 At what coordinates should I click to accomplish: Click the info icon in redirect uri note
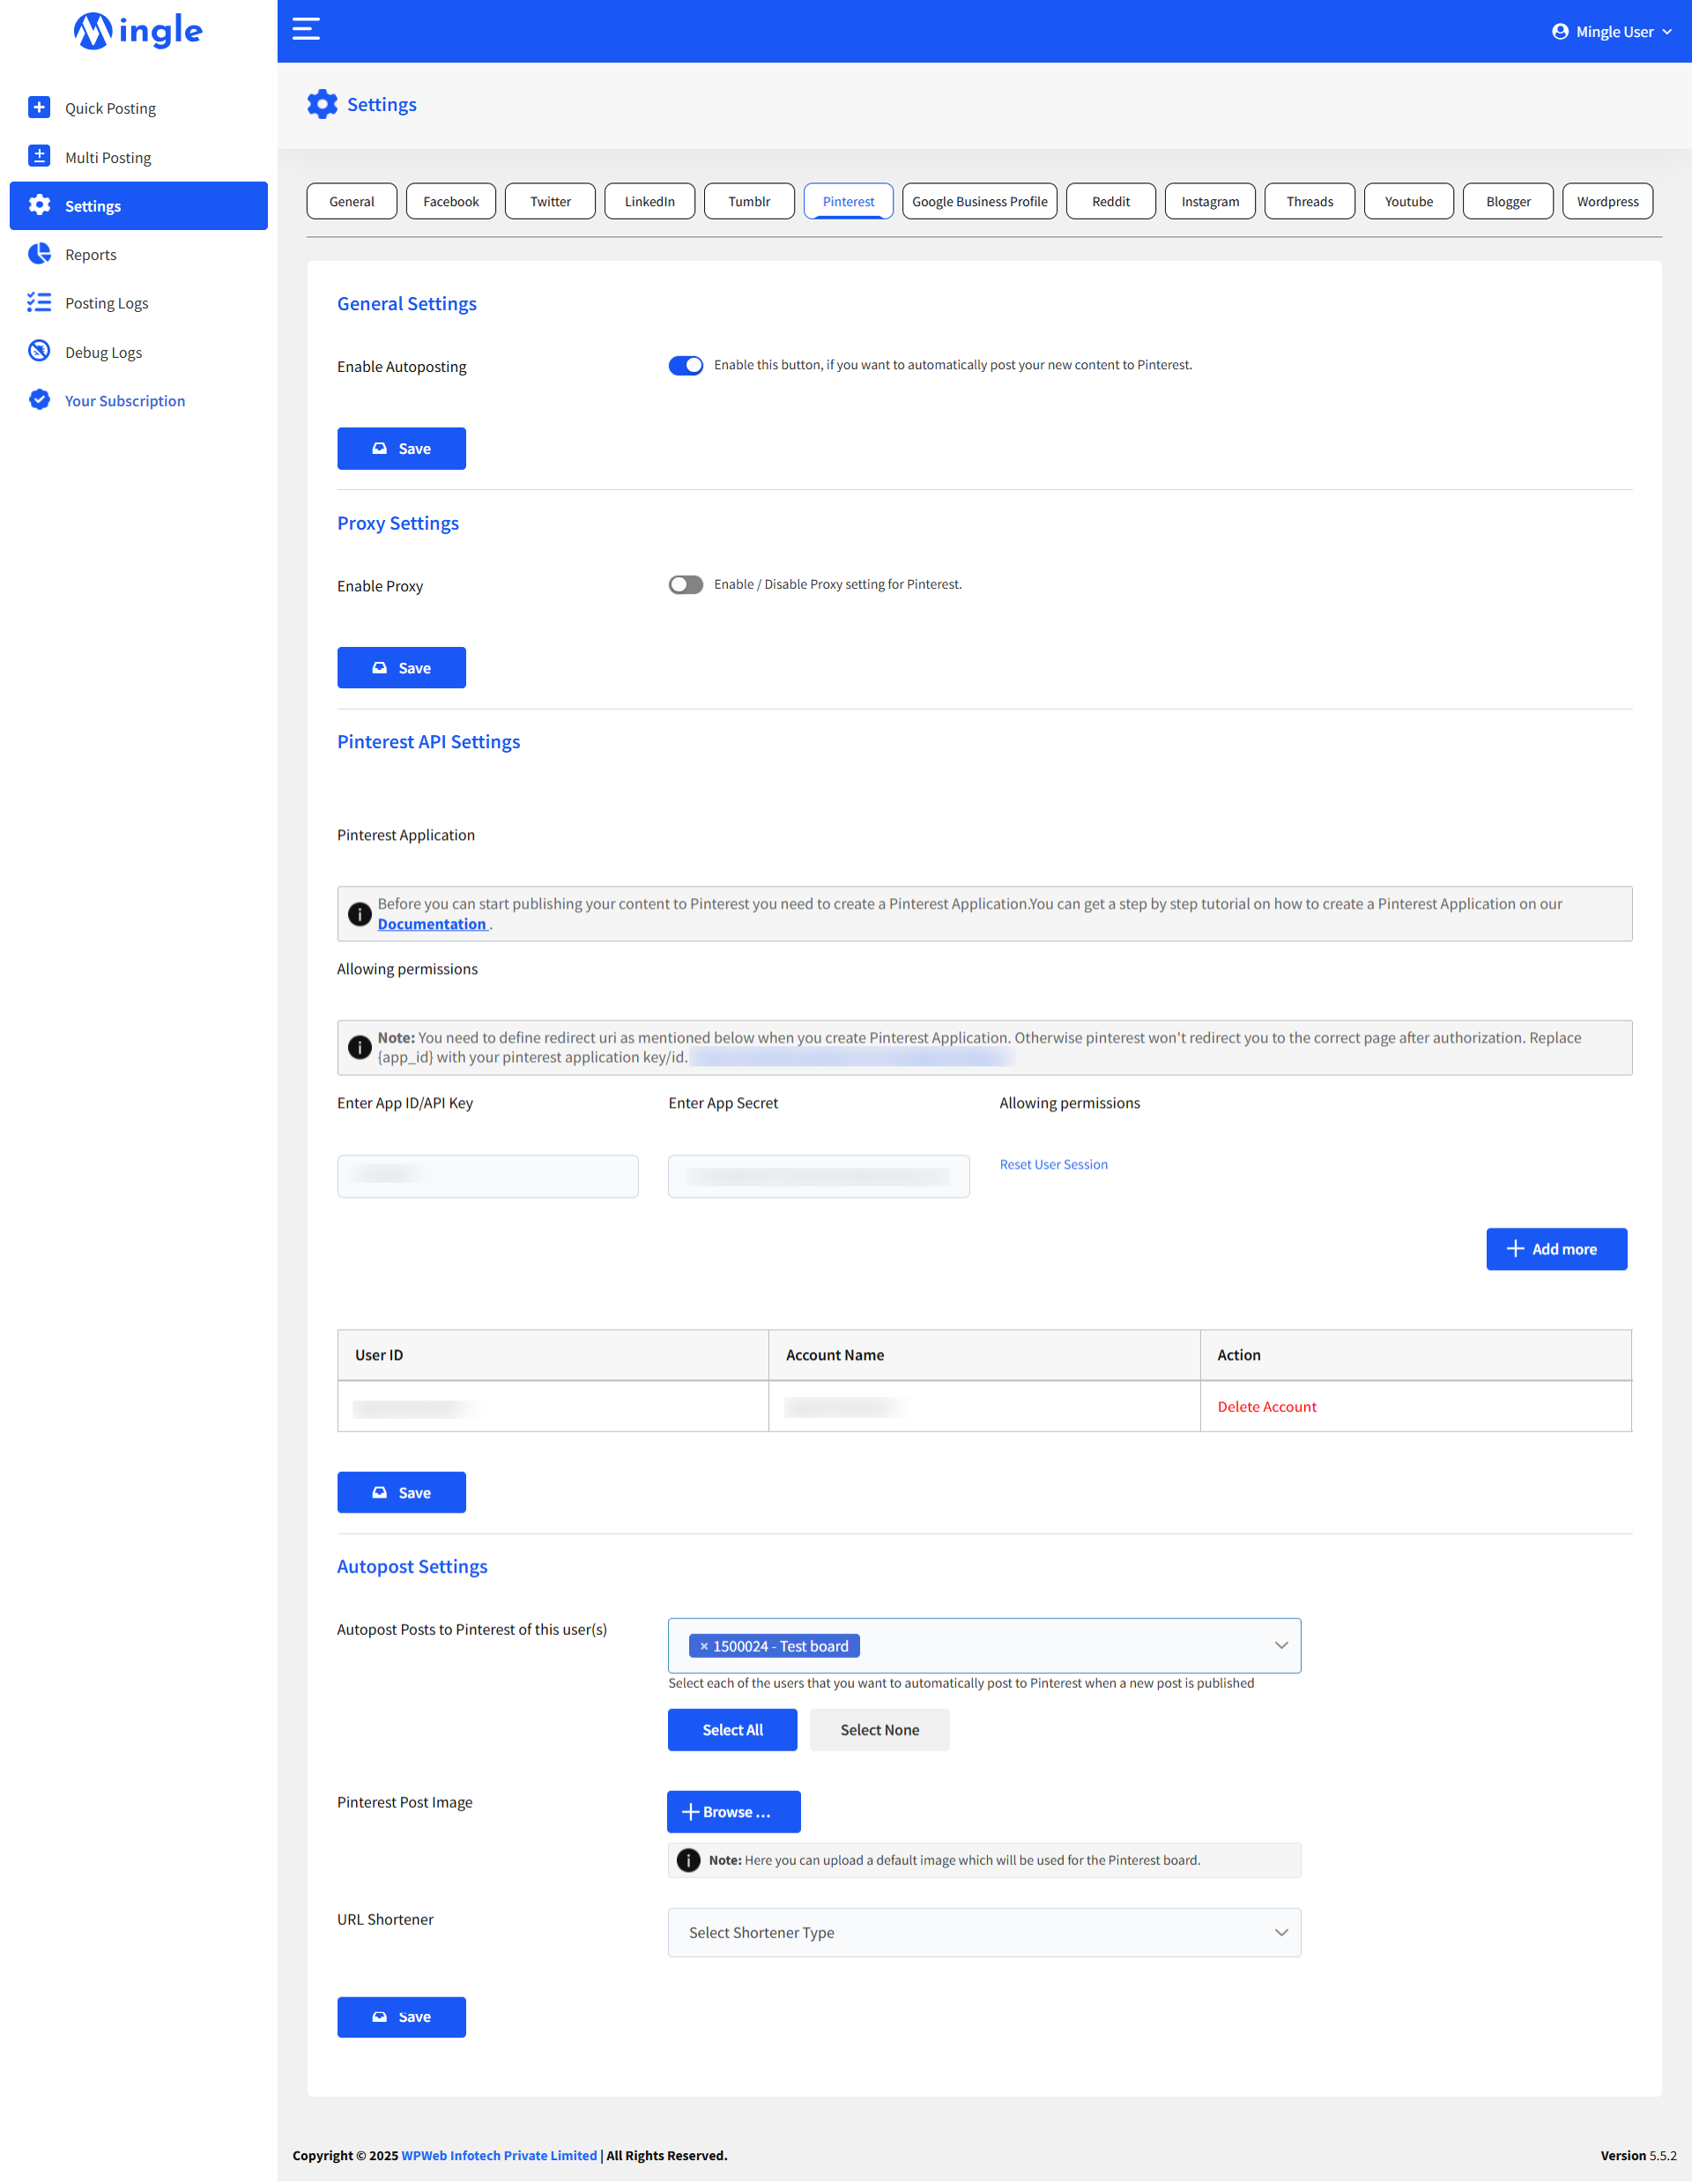point(359,1047)
